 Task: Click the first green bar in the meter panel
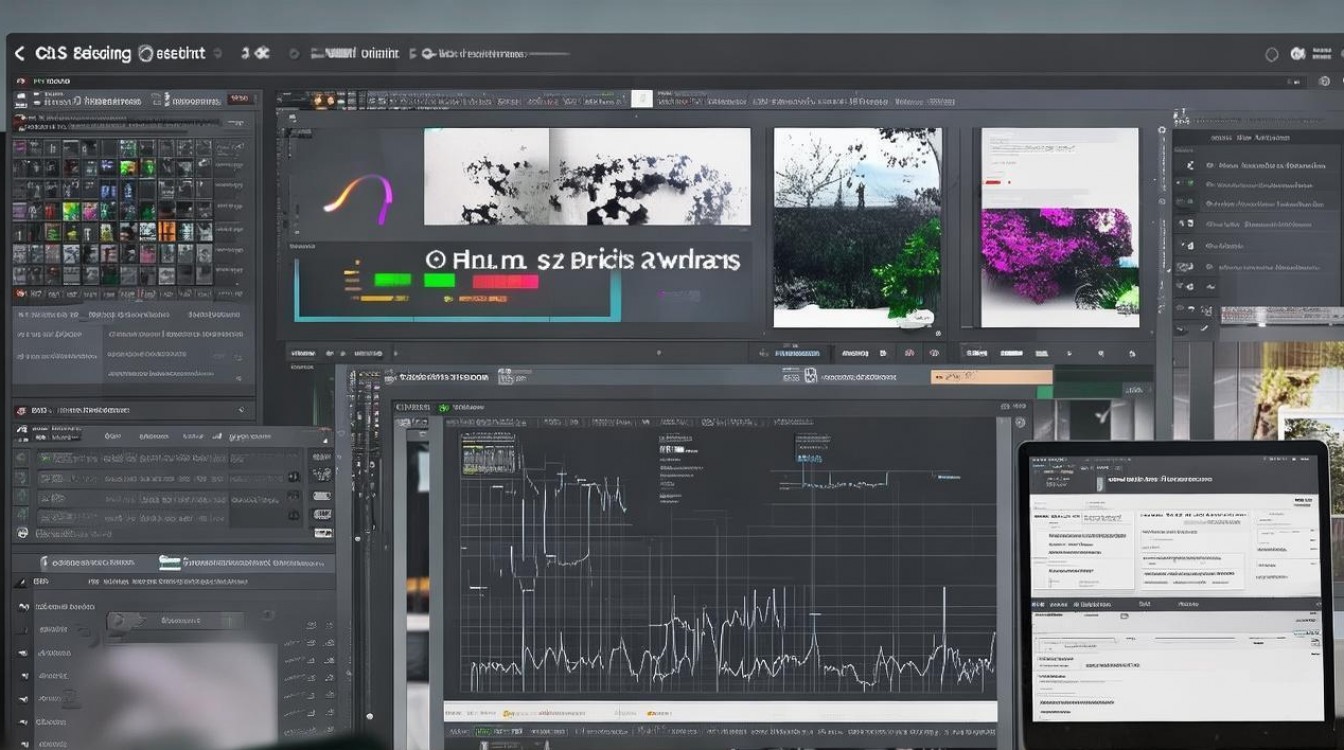[391, 281]
